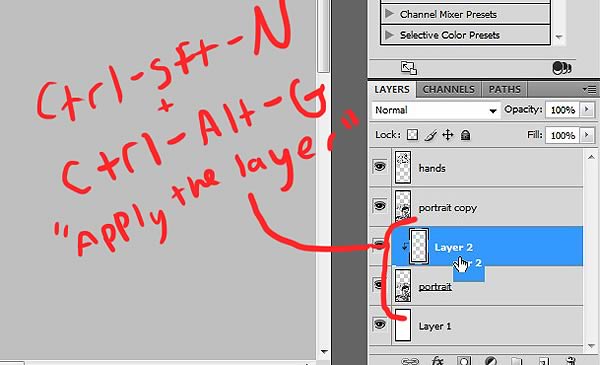Click the hands layer thumbnail
This screenshot has width=600, height=365.
tap(403, 167)
